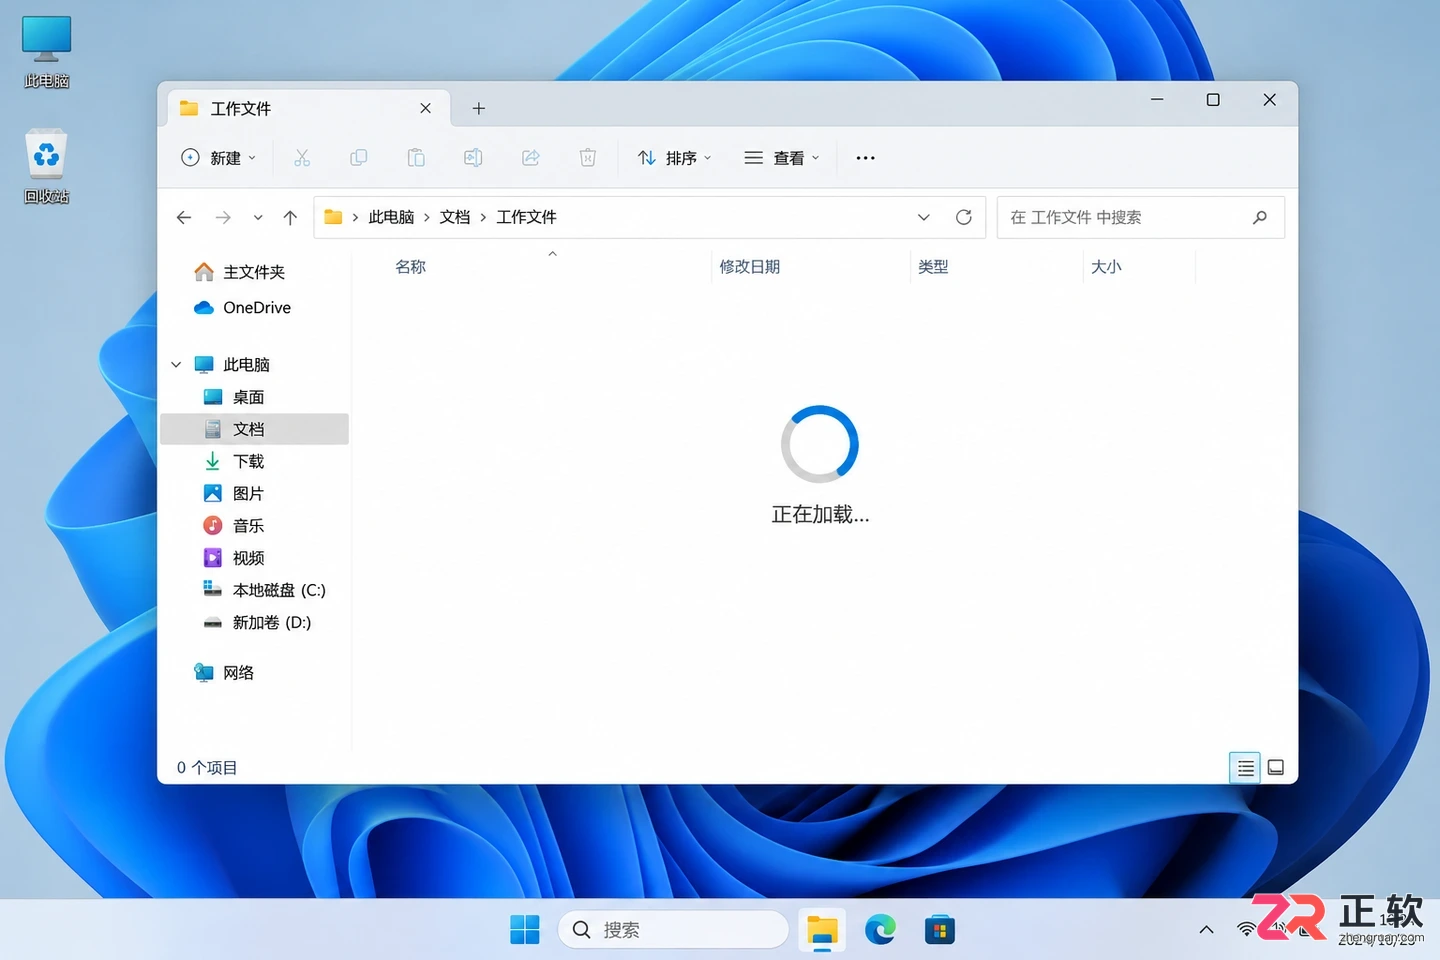Open Microsoft Store from the taskbar
Image resolution: width=1440 pixels, height=960 pixels.
[x=939, y=930]
